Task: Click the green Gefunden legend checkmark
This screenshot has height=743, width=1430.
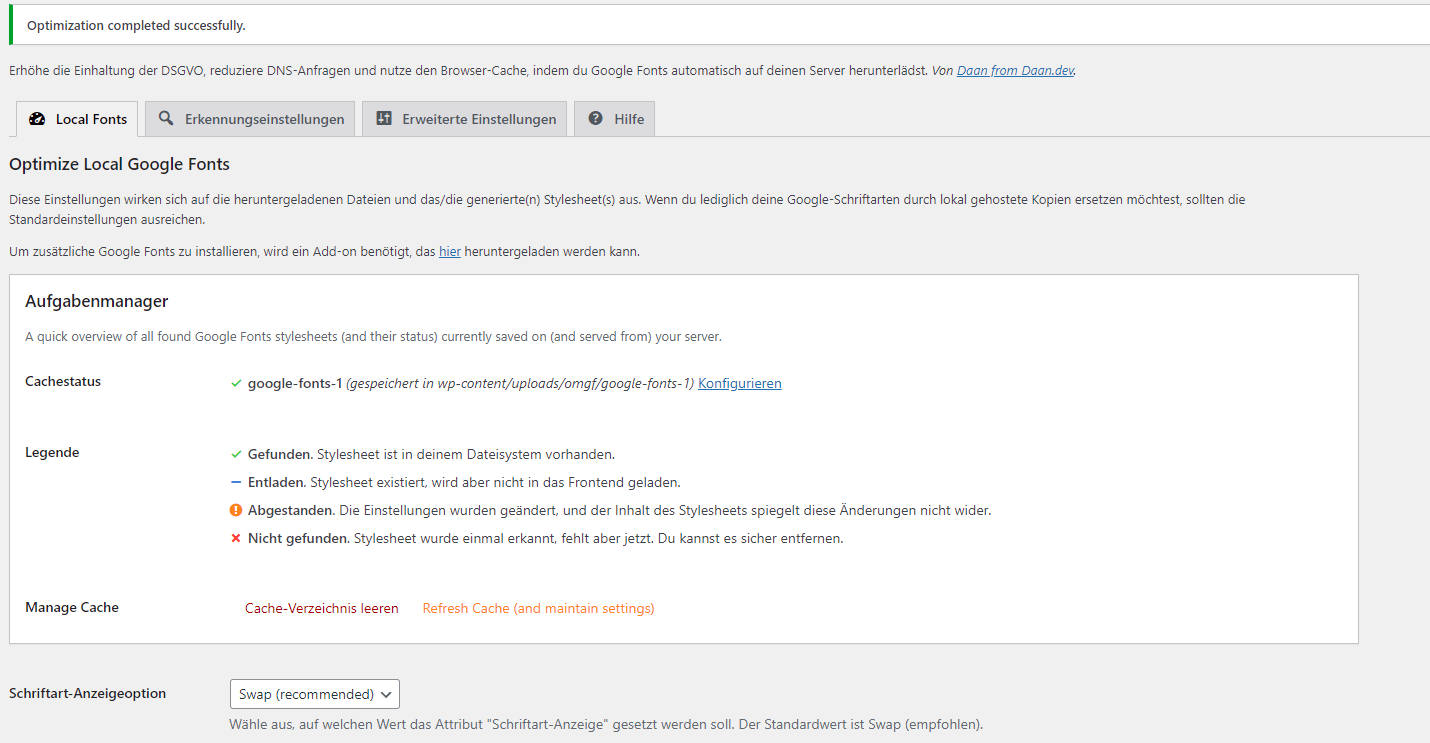Action: coord(236,454)
